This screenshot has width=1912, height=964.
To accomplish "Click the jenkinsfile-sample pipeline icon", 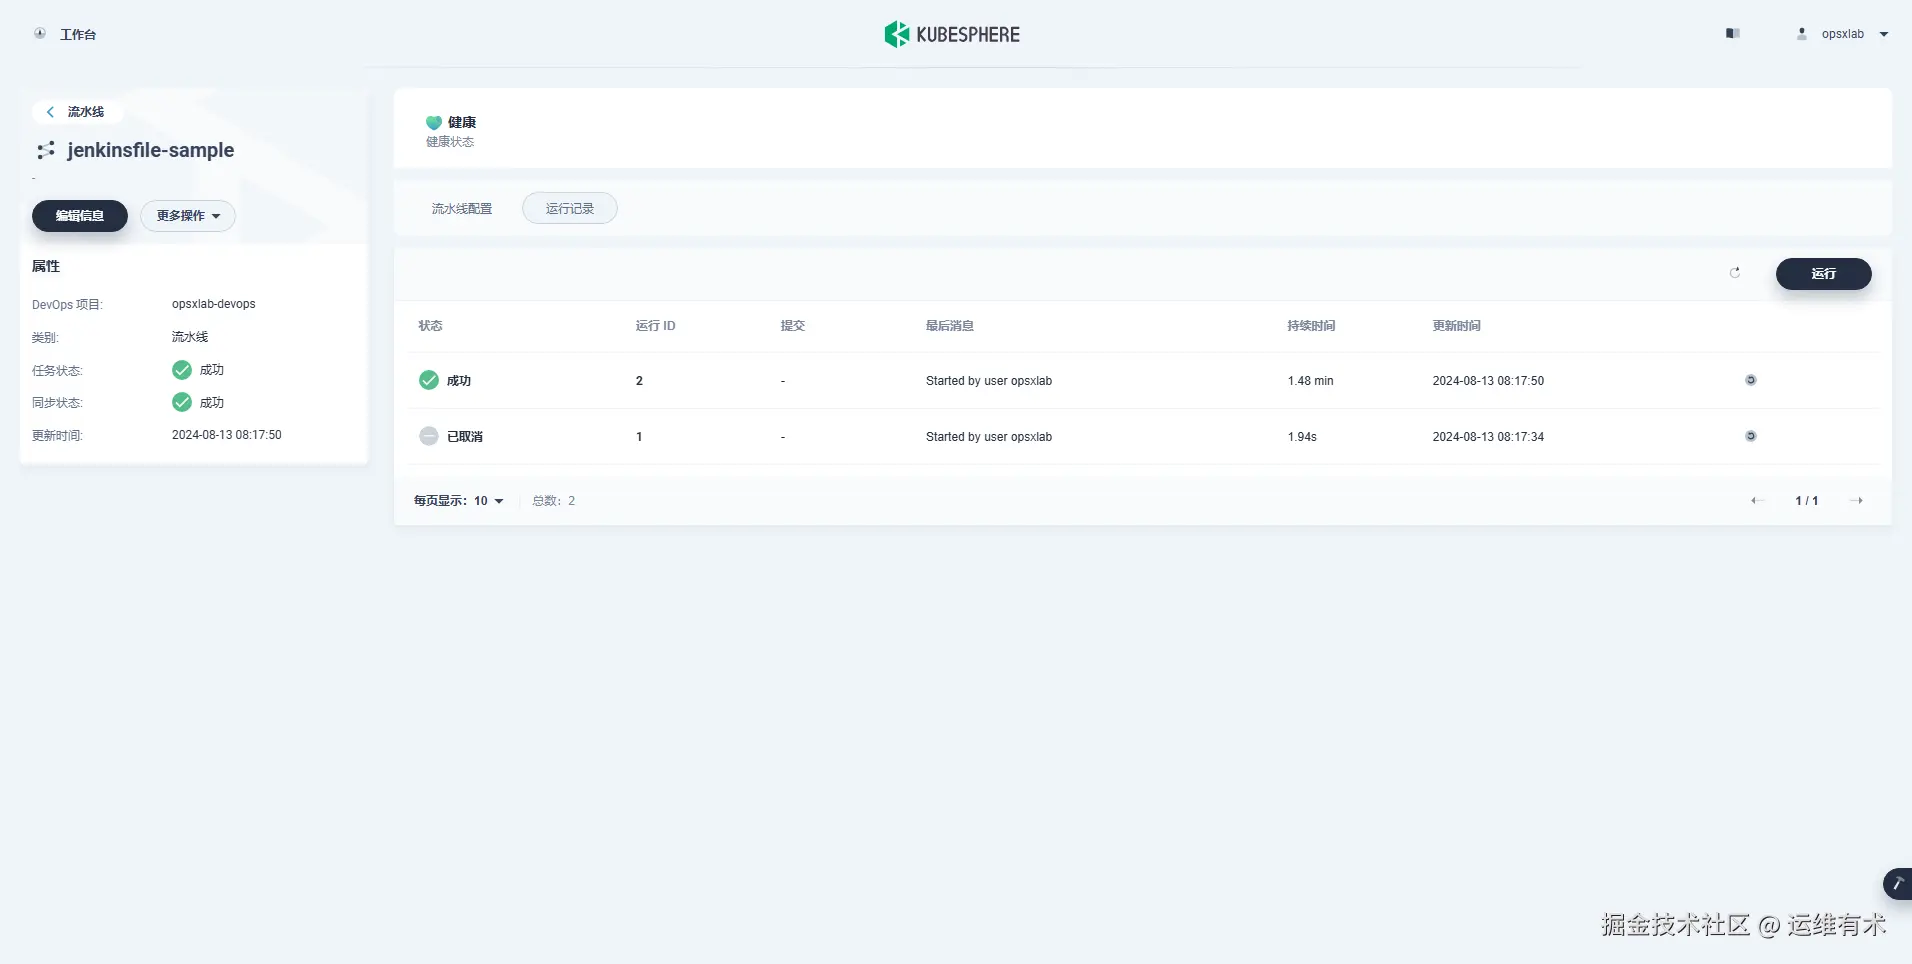I will pyautogui.click(x=45, y=150).
